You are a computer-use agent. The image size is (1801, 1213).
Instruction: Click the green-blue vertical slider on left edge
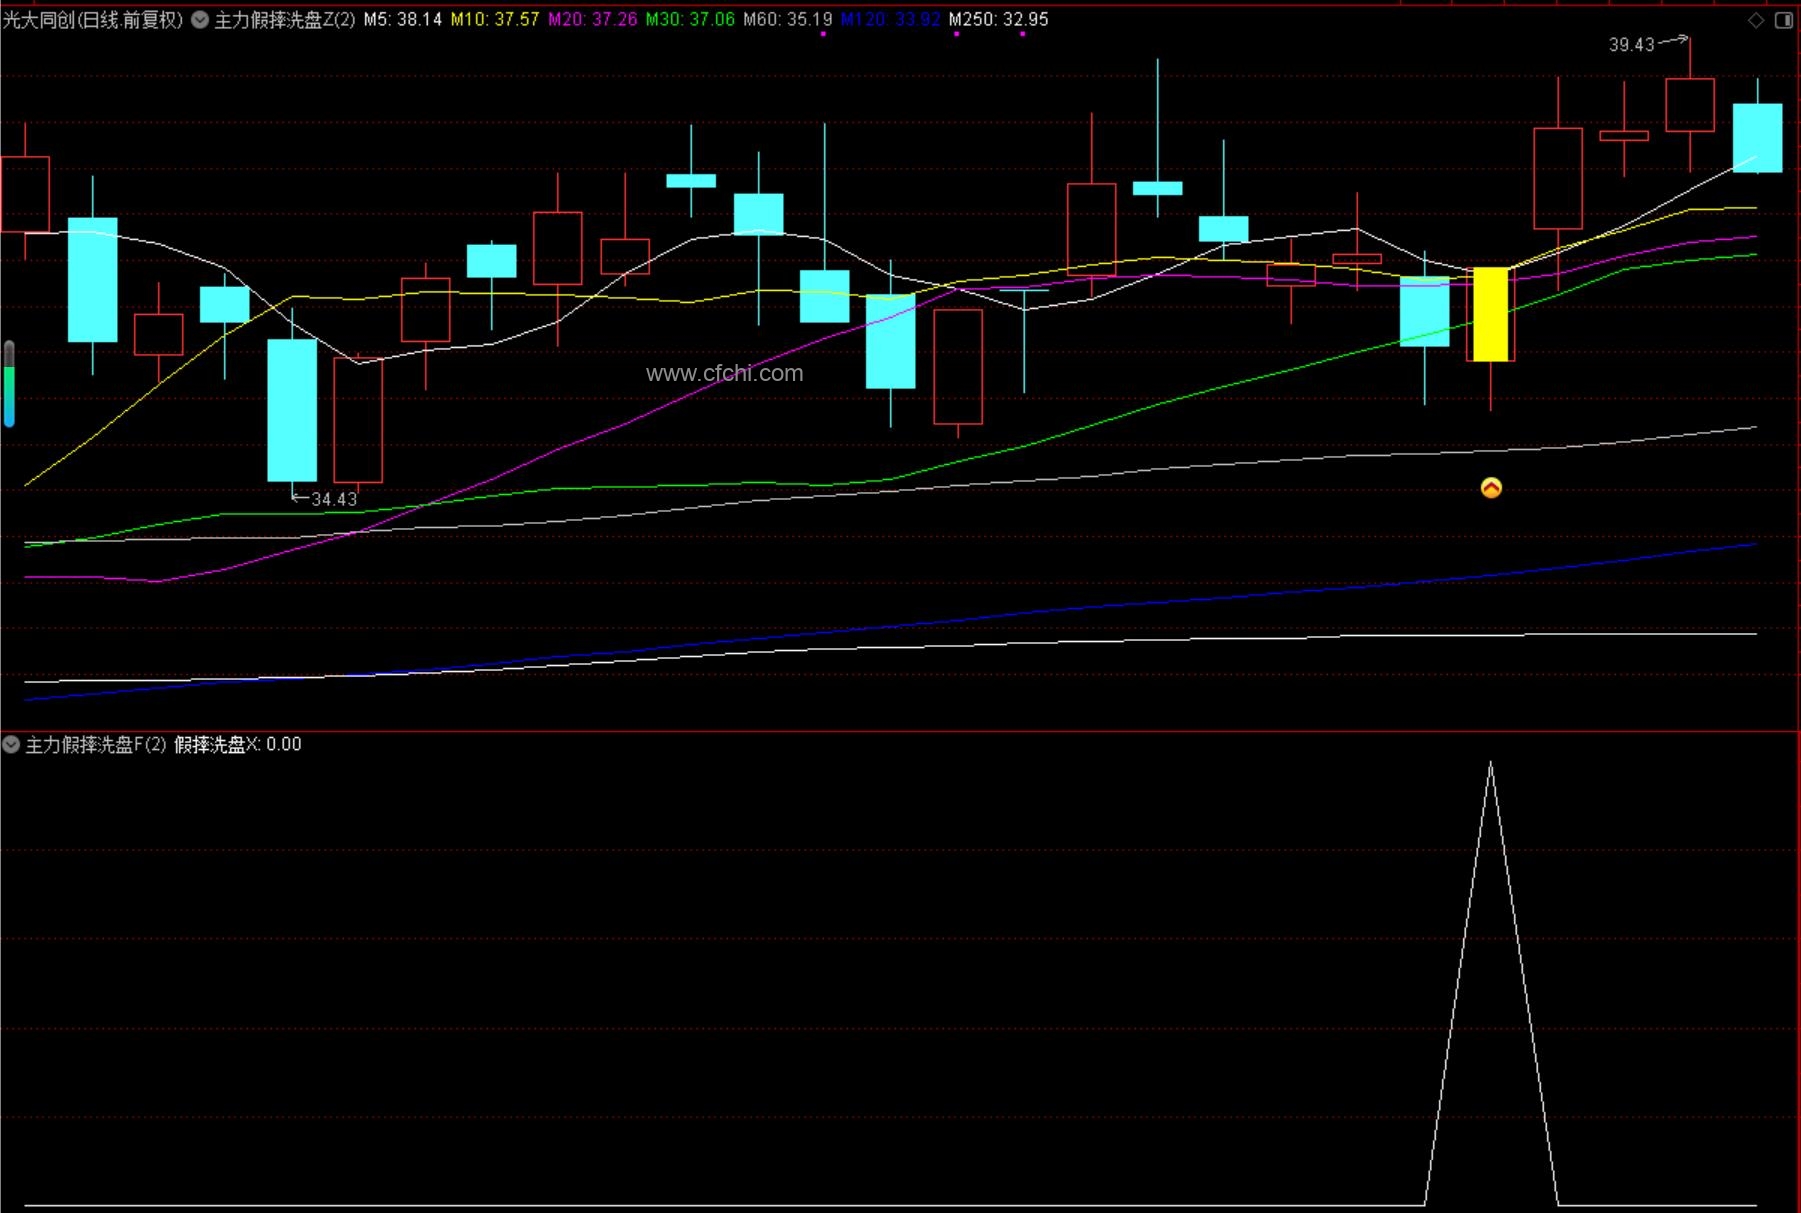click(9, 385)
